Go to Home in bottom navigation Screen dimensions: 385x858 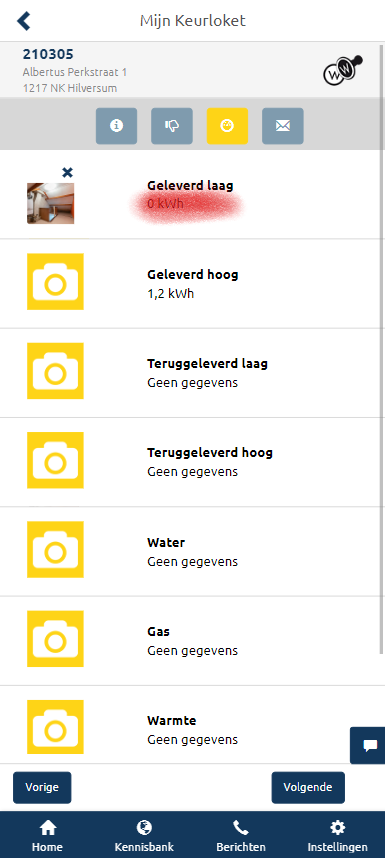coord(48,836)
